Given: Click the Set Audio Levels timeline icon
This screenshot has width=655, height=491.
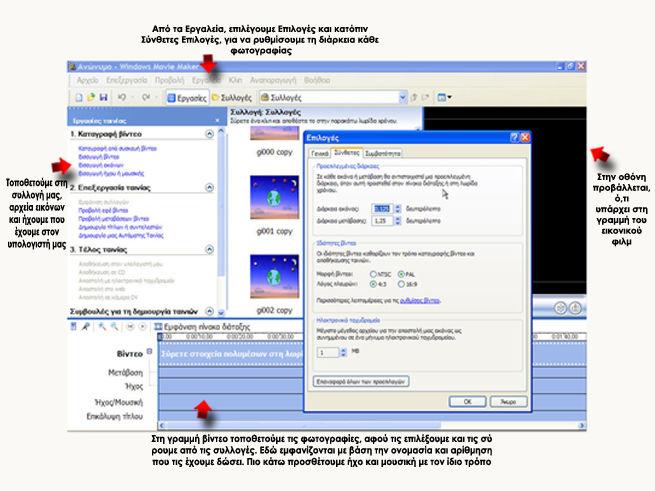Looking at the screenshot, I should pyautogui.click(x=74, y=327).
